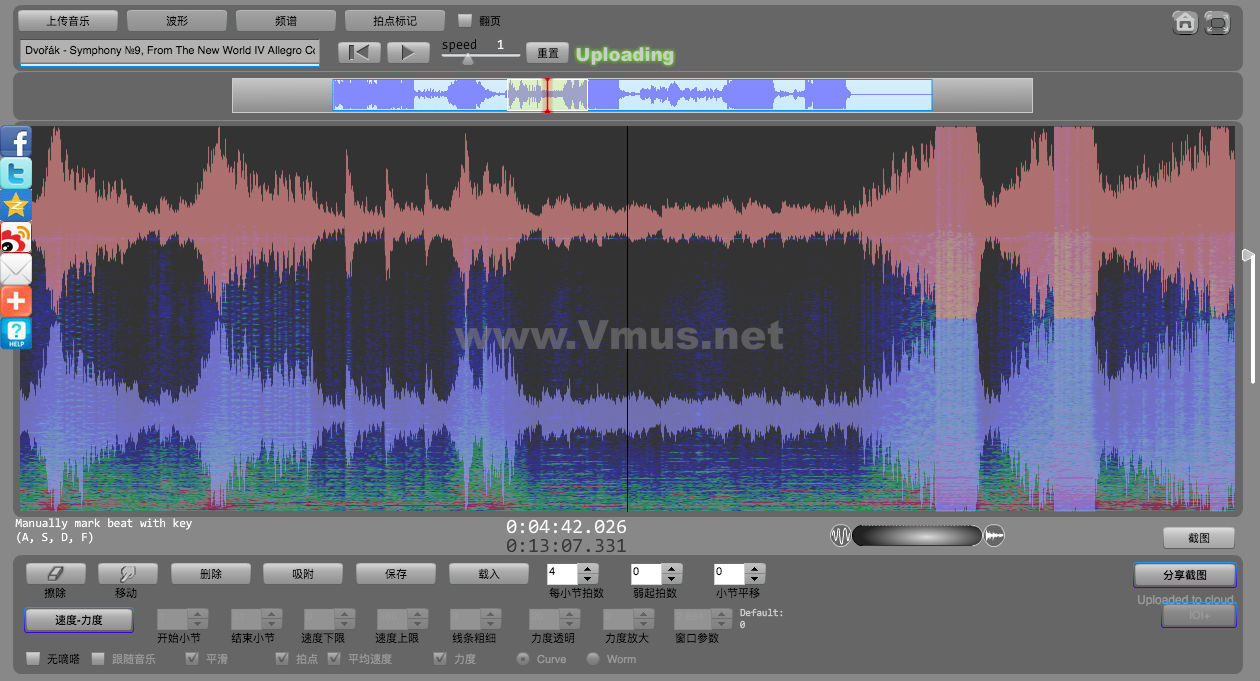
Task: Click the 上传音乐 upload music button
Action: (68, 20)
